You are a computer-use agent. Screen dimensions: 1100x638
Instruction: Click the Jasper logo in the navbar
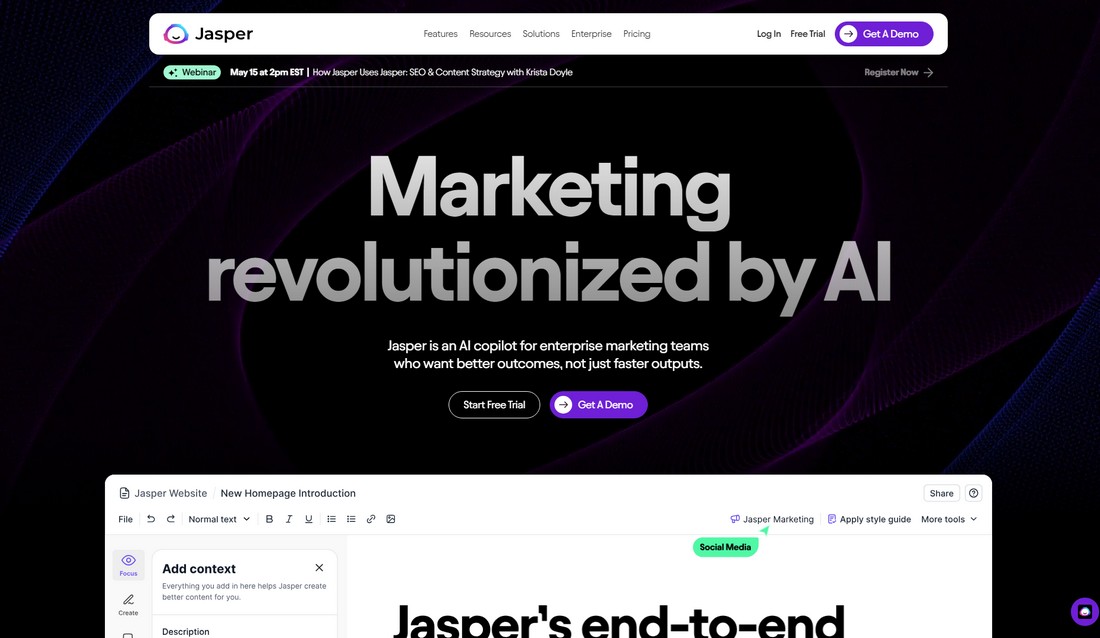pos(208,34)
